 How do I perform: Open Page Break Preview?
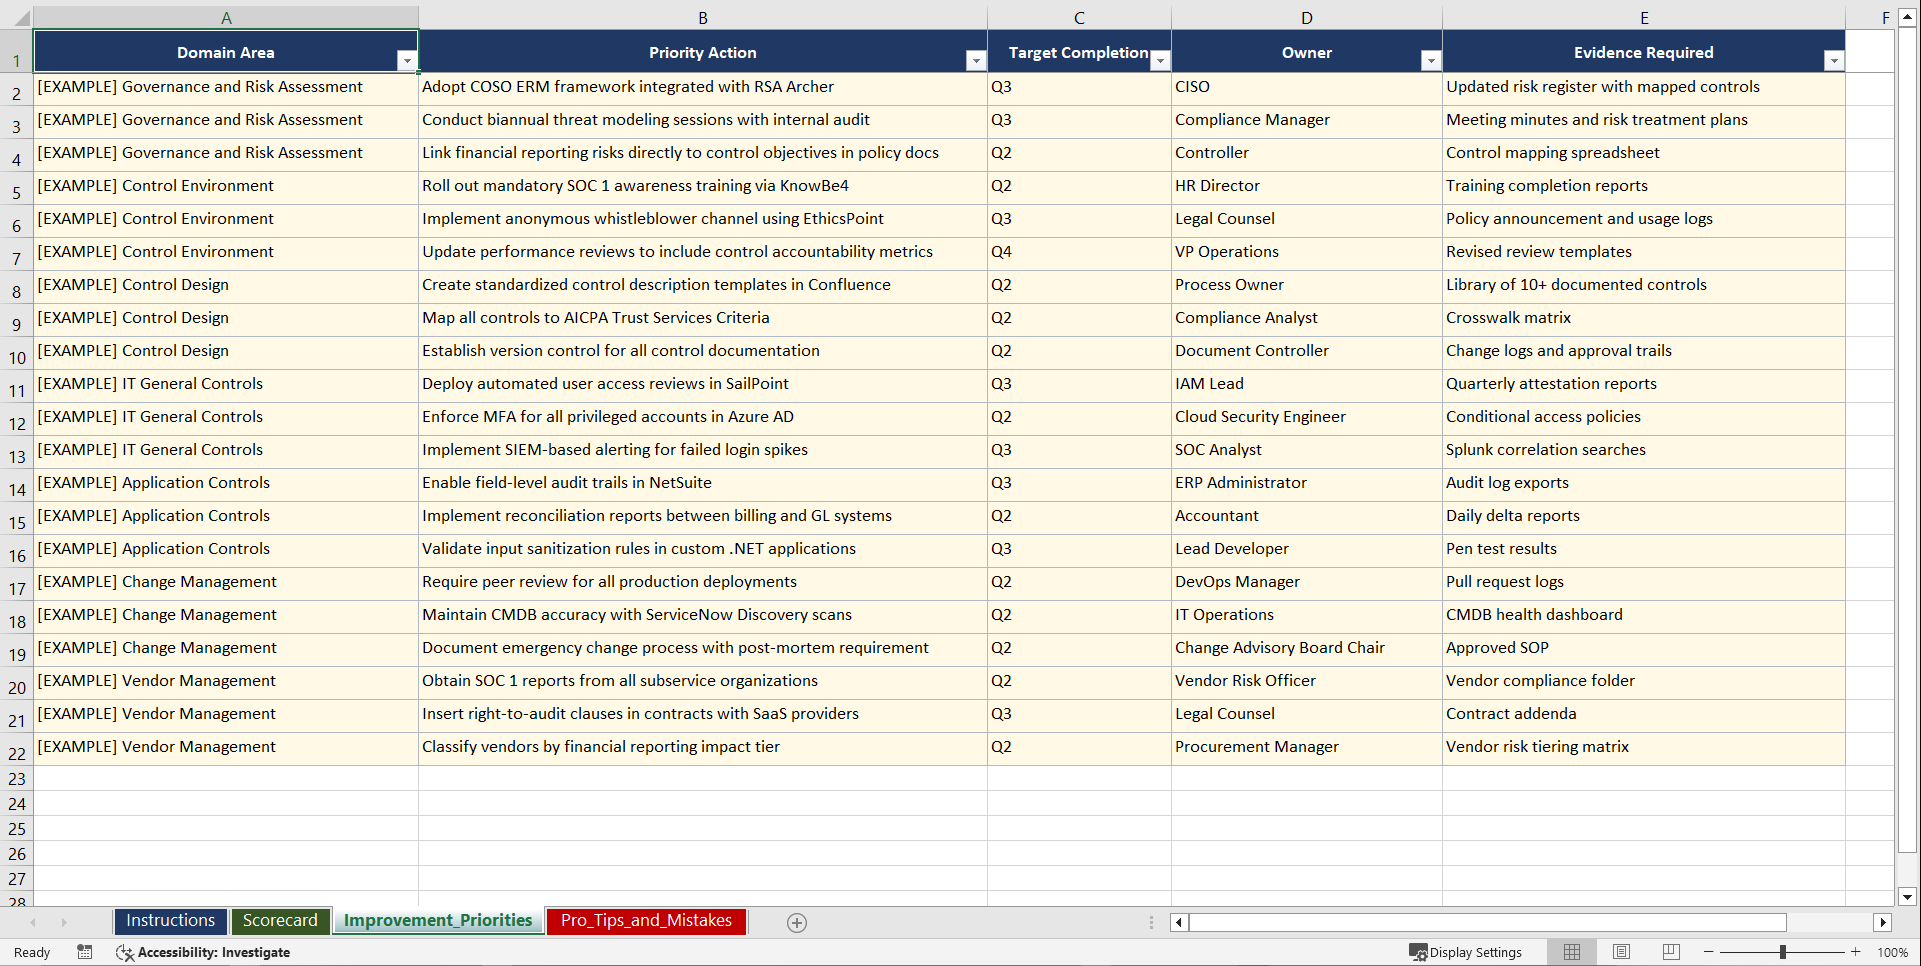(1671, 952)
